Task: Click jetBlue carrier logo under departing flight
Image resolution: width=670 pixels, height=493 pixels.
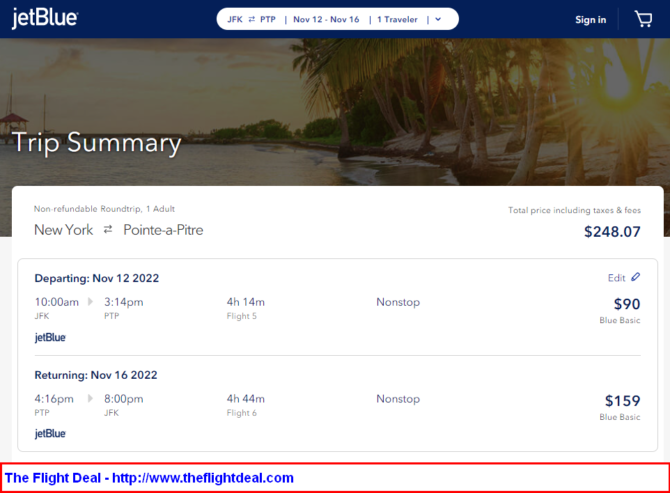Action: coord(50,337)
